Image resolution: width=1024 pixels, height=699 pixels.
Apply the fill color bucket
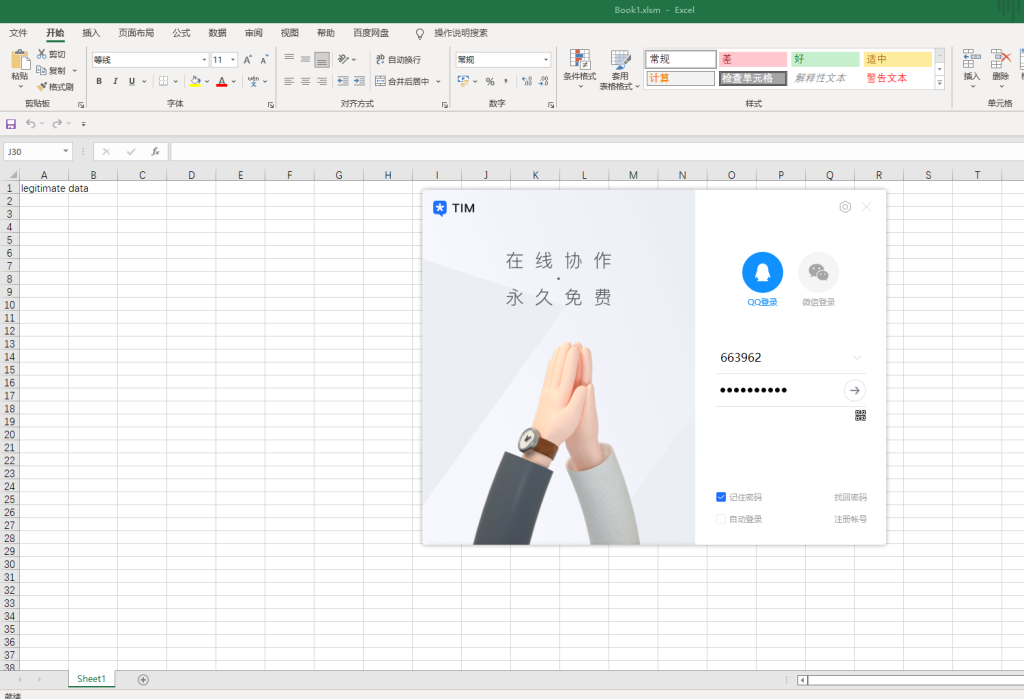195,81
